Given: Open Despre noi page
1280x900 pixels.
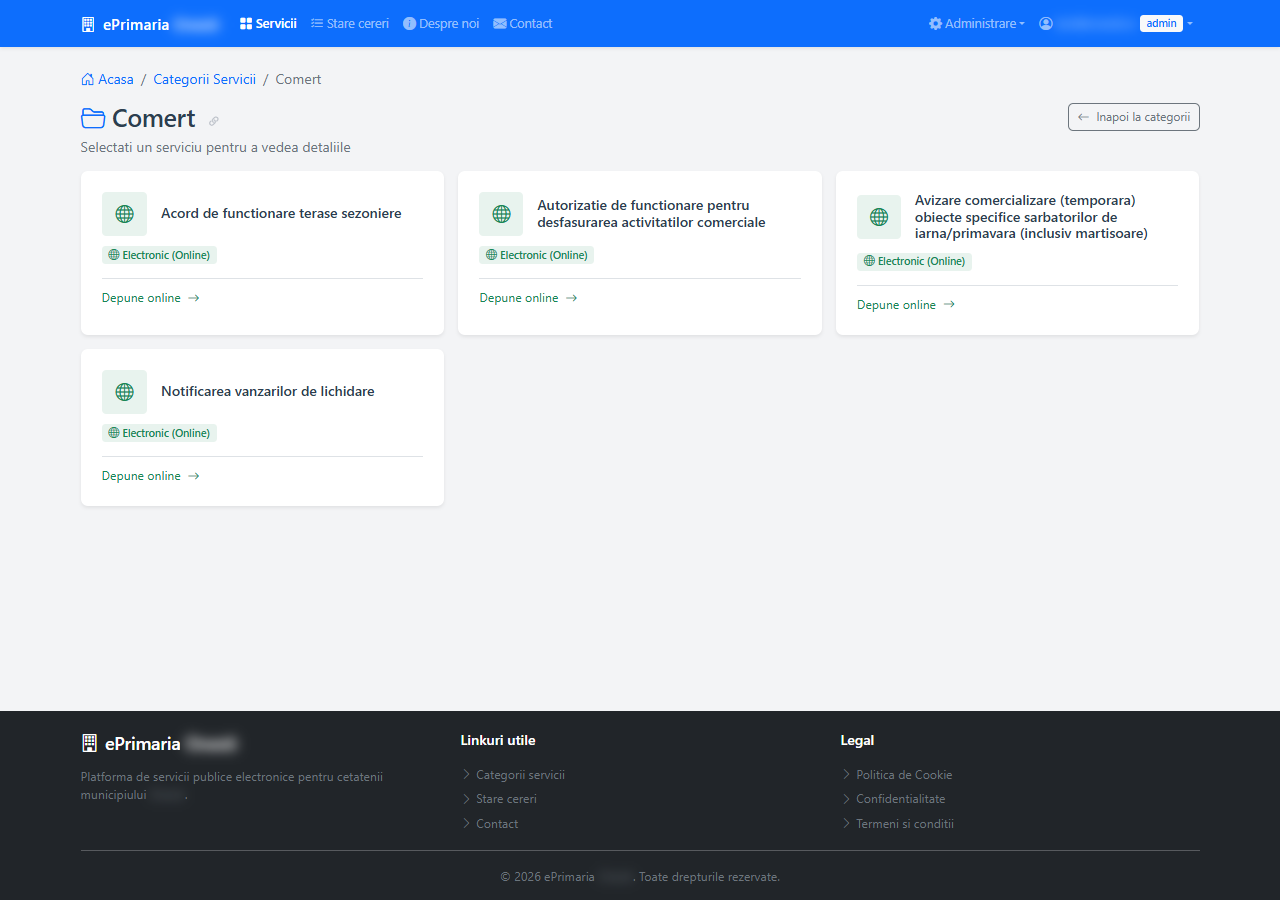Looking at the screenshot, I should [441, 23].
